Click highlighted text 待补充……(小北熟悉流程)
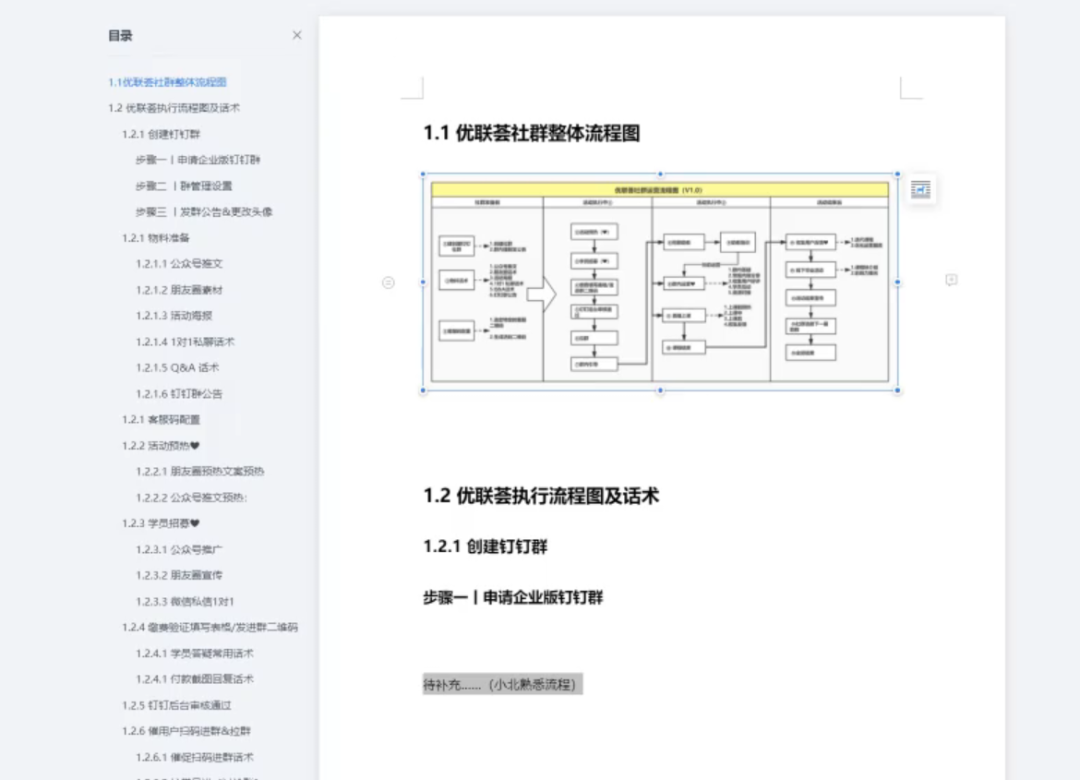 tap(503, 685)
